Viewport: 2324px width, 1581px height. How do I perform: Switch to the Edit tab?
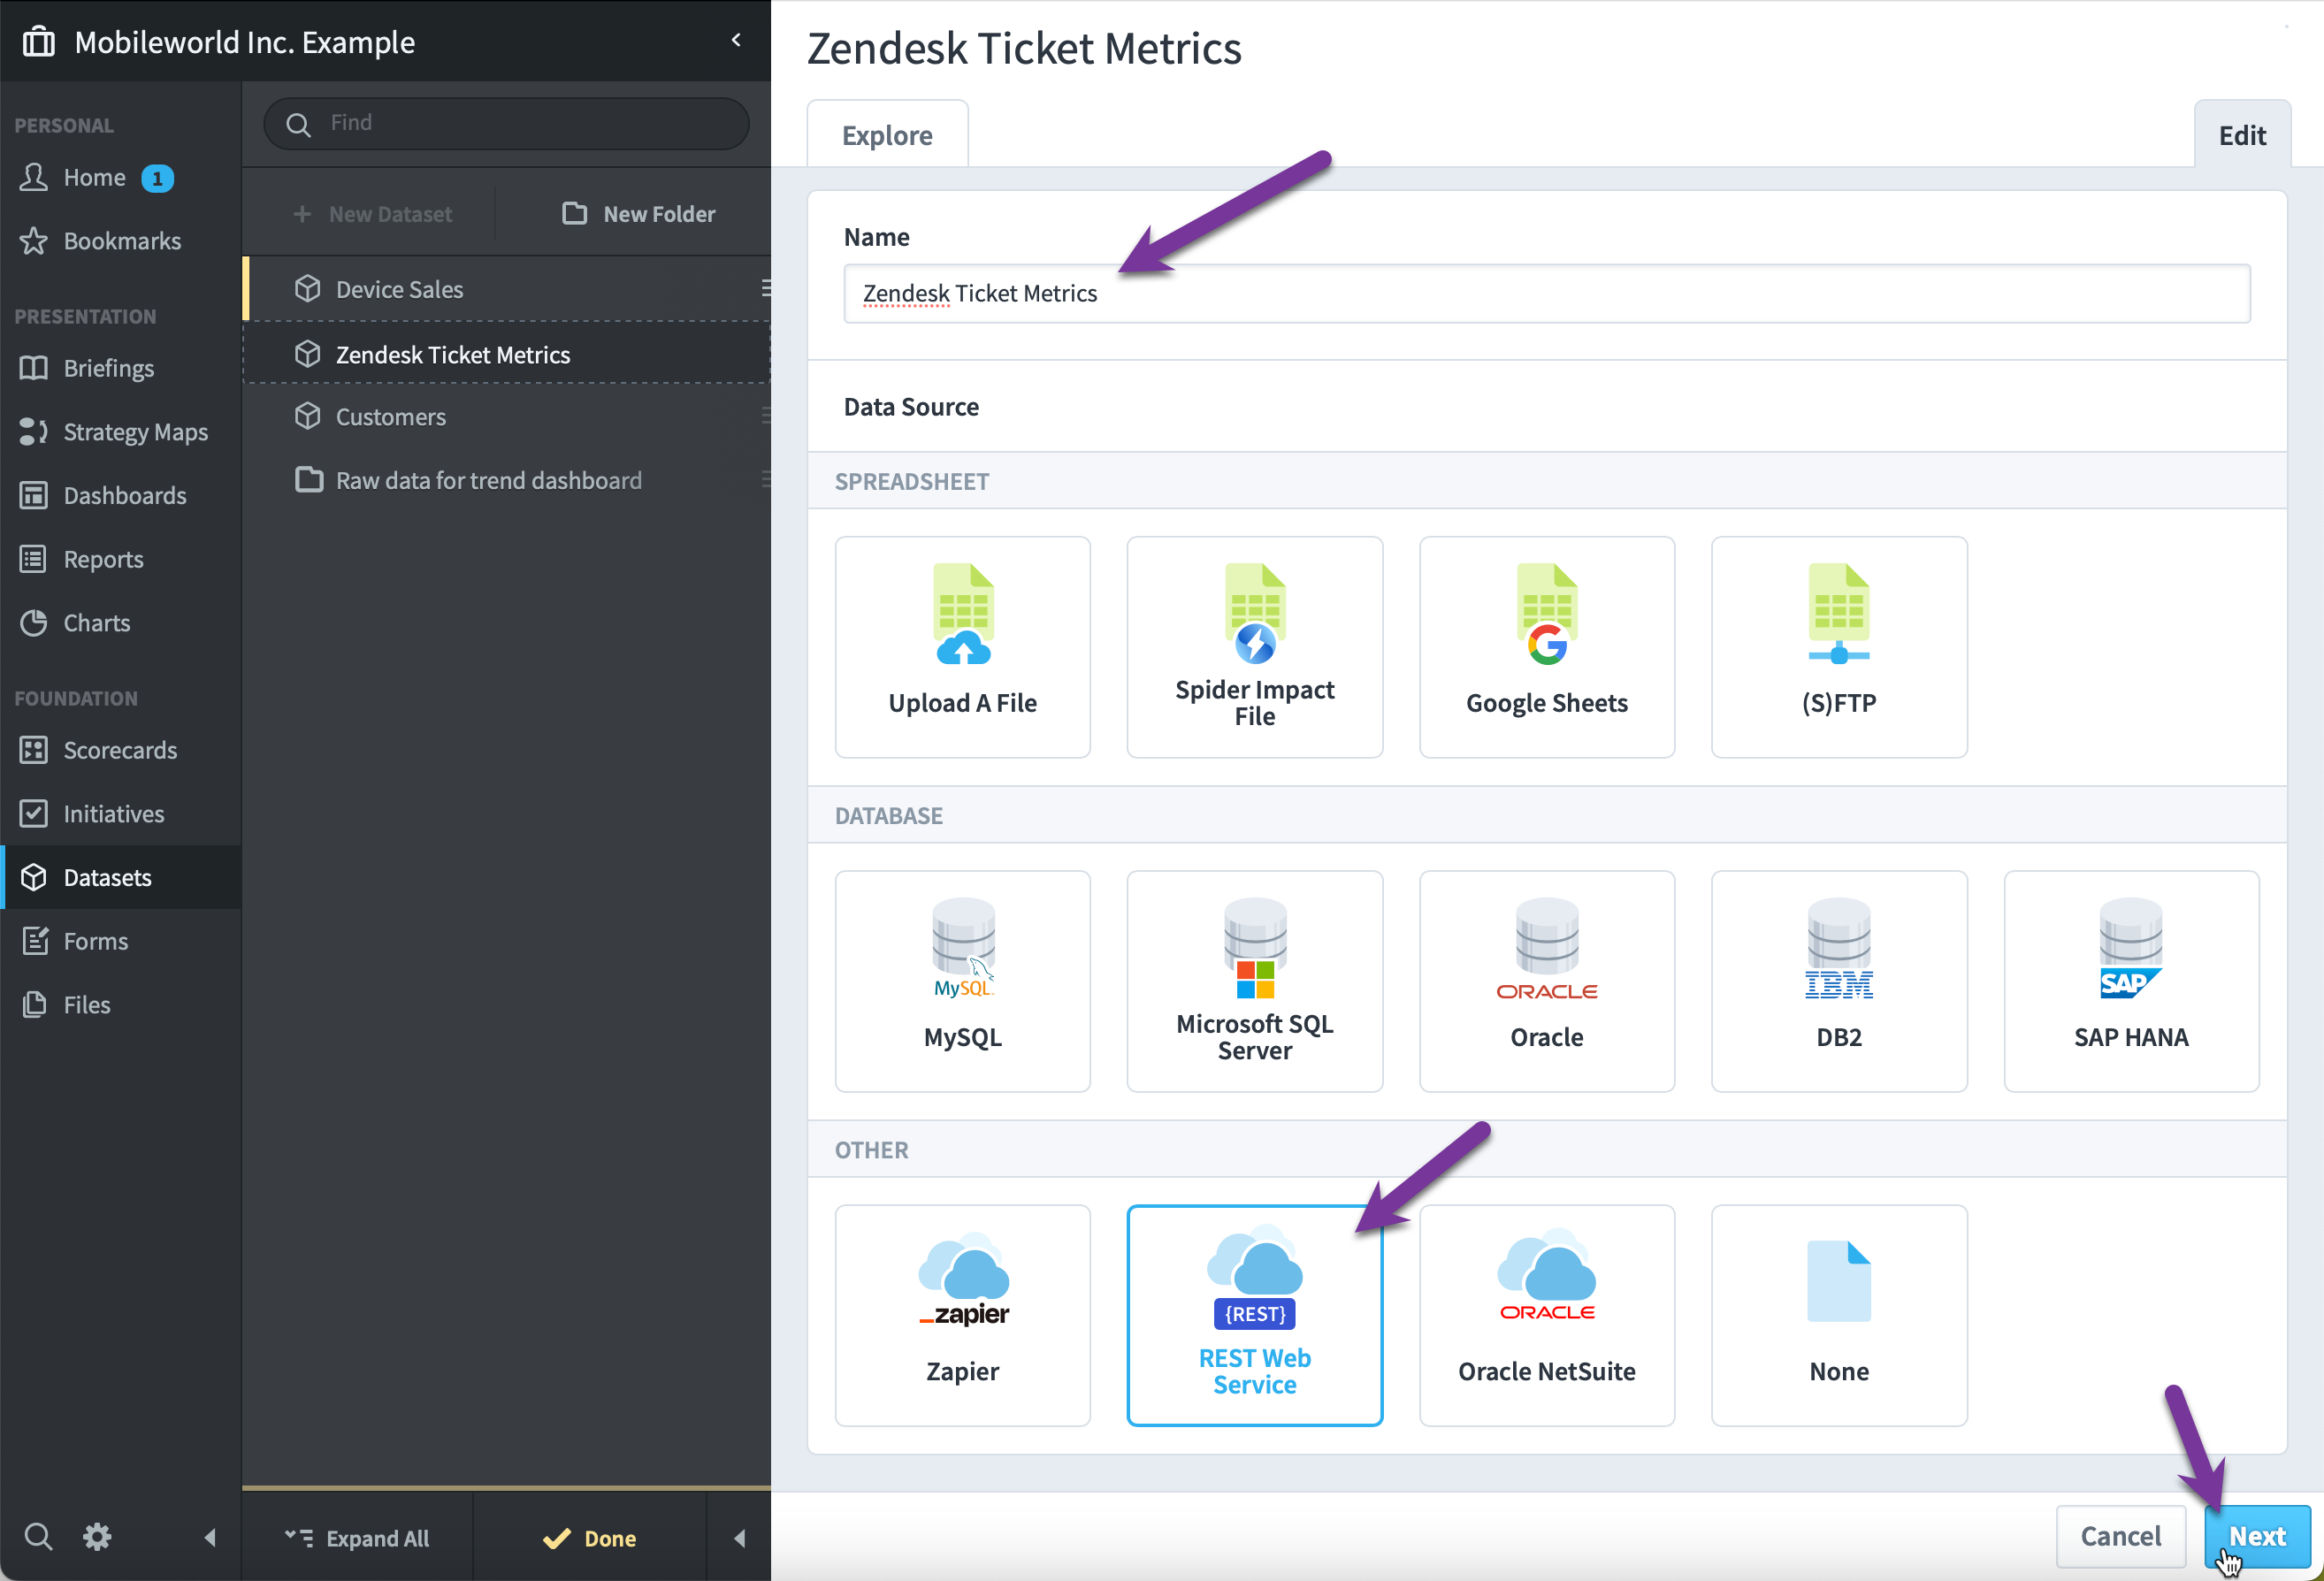(x=2242, y=134)
